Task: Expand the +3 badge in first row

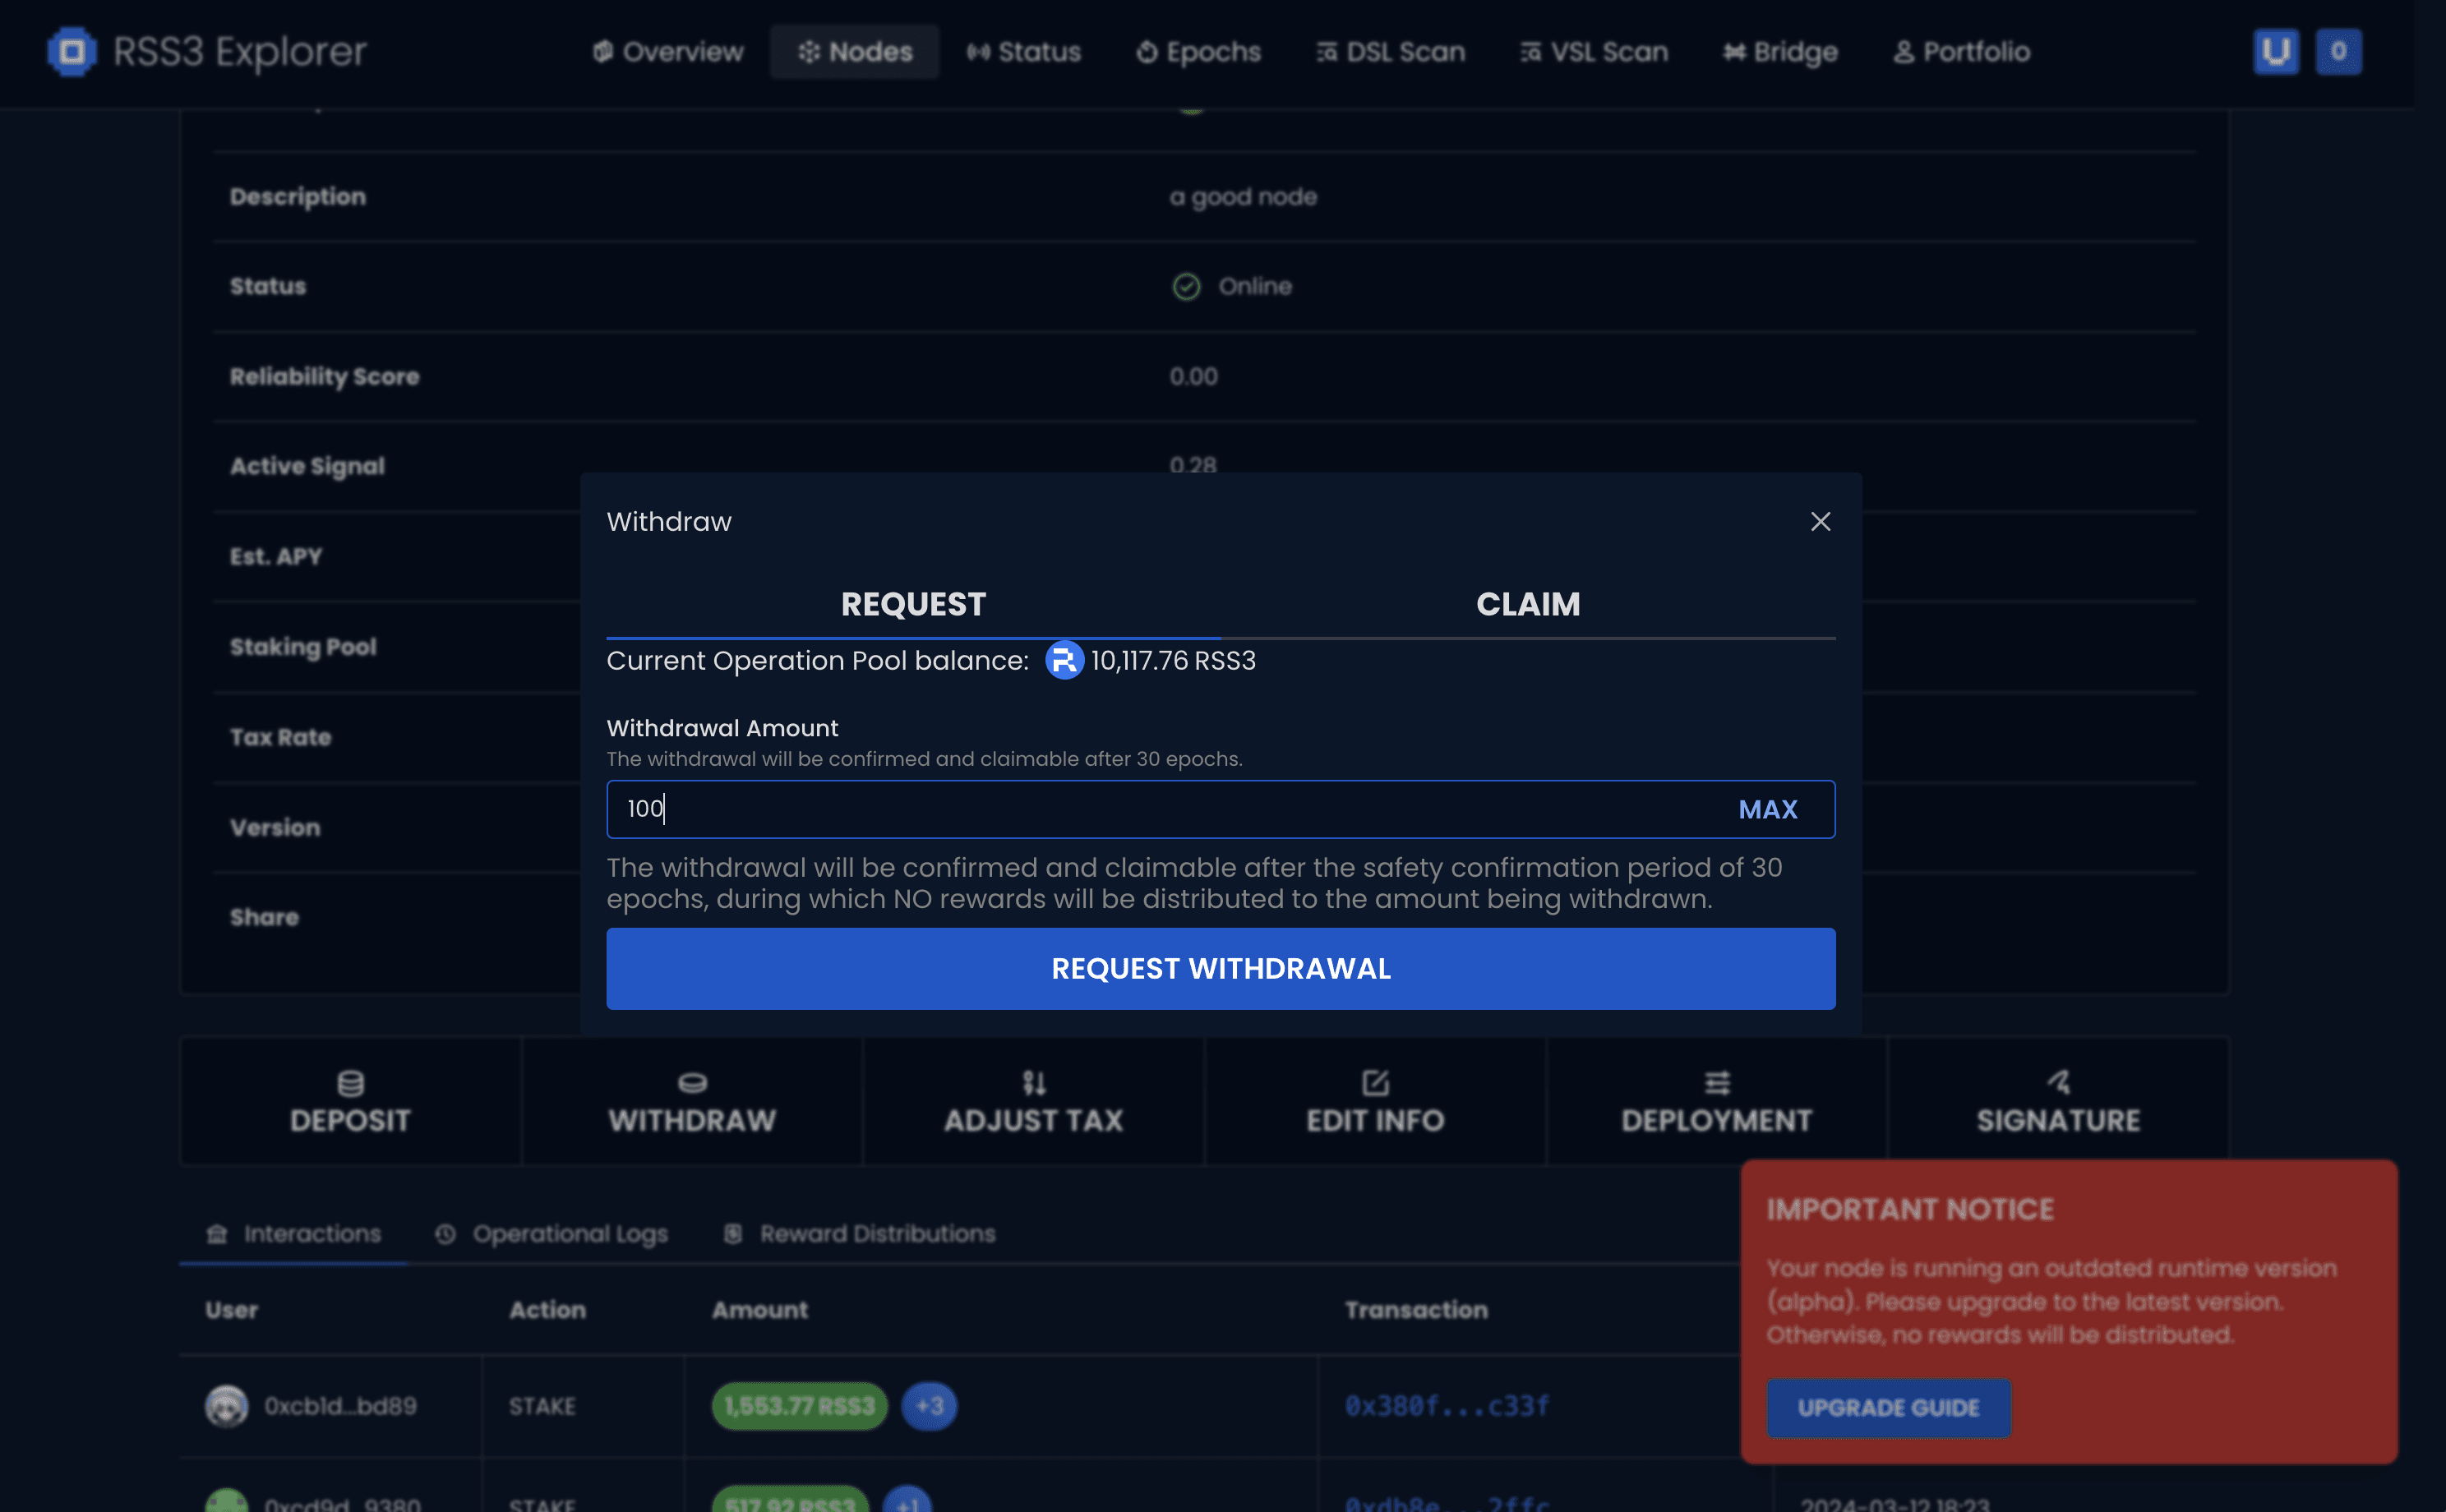Action: (x=929, y=1406)
